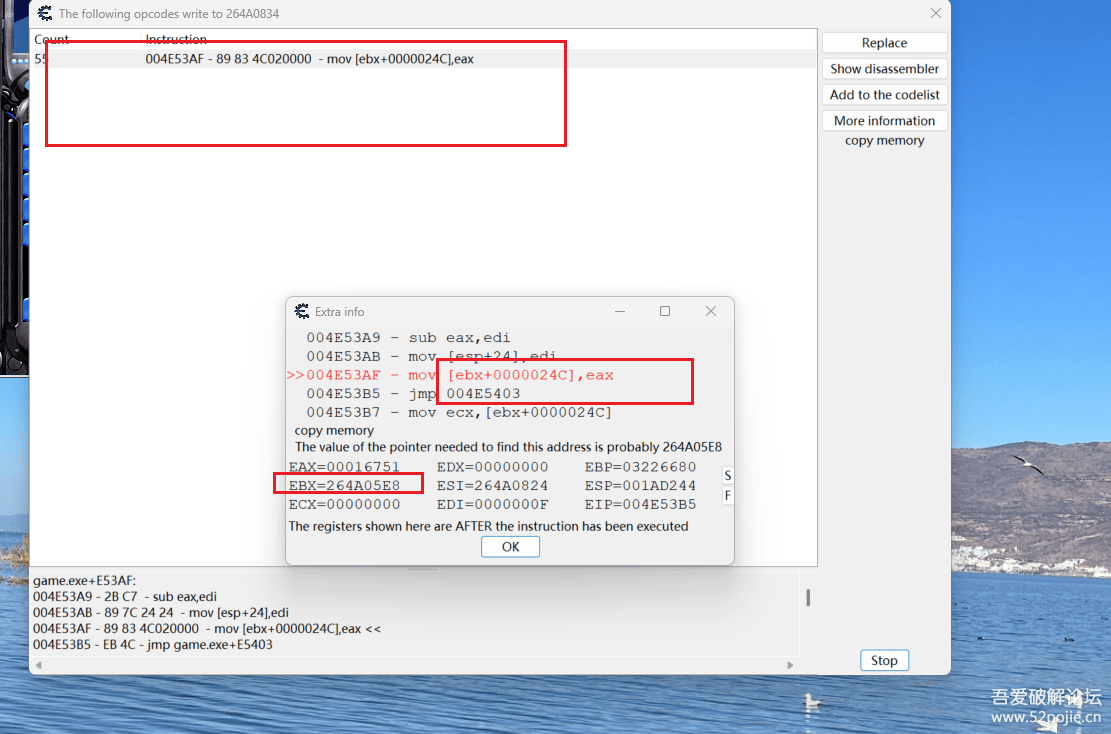Click line 004E53AB mov [esp+24],edi in Extra info
This screenshot has width=1111, height=734.
coord(432,356)
